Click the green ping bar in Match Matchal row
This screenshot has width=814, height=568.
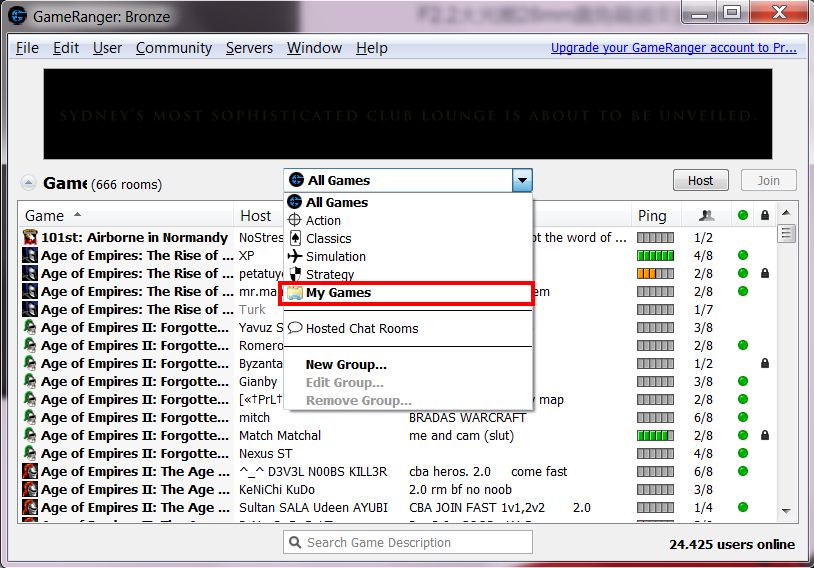(x=655, y=436)
